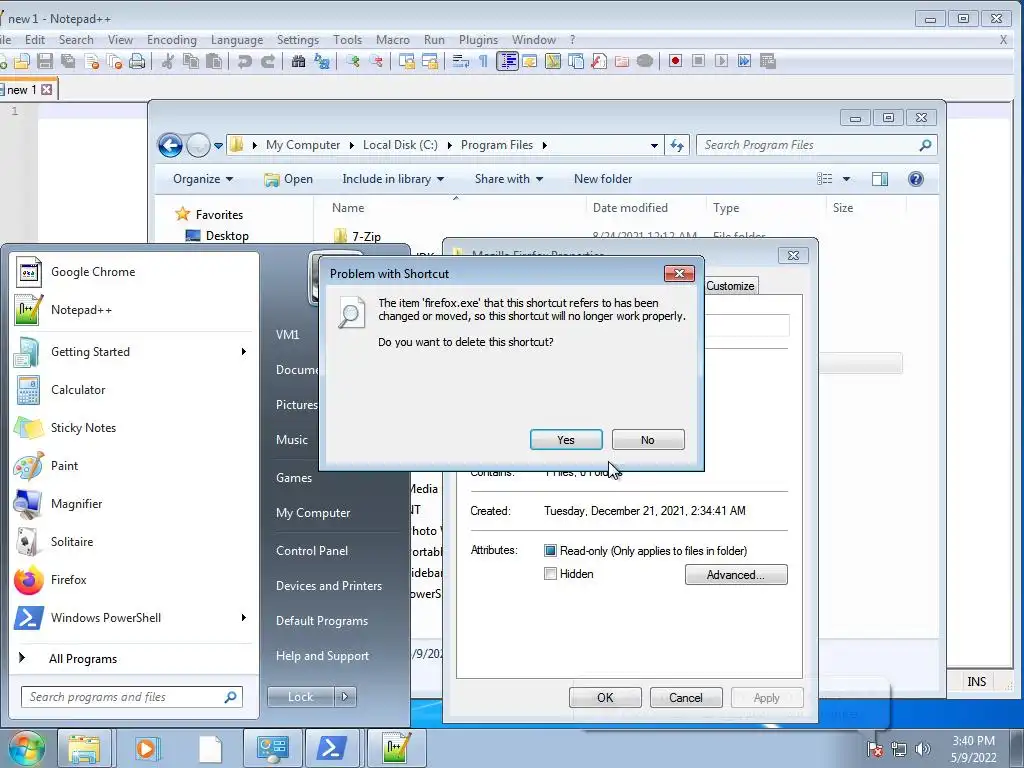Click Windows Start orb on taskbar

tap(27, 748)
